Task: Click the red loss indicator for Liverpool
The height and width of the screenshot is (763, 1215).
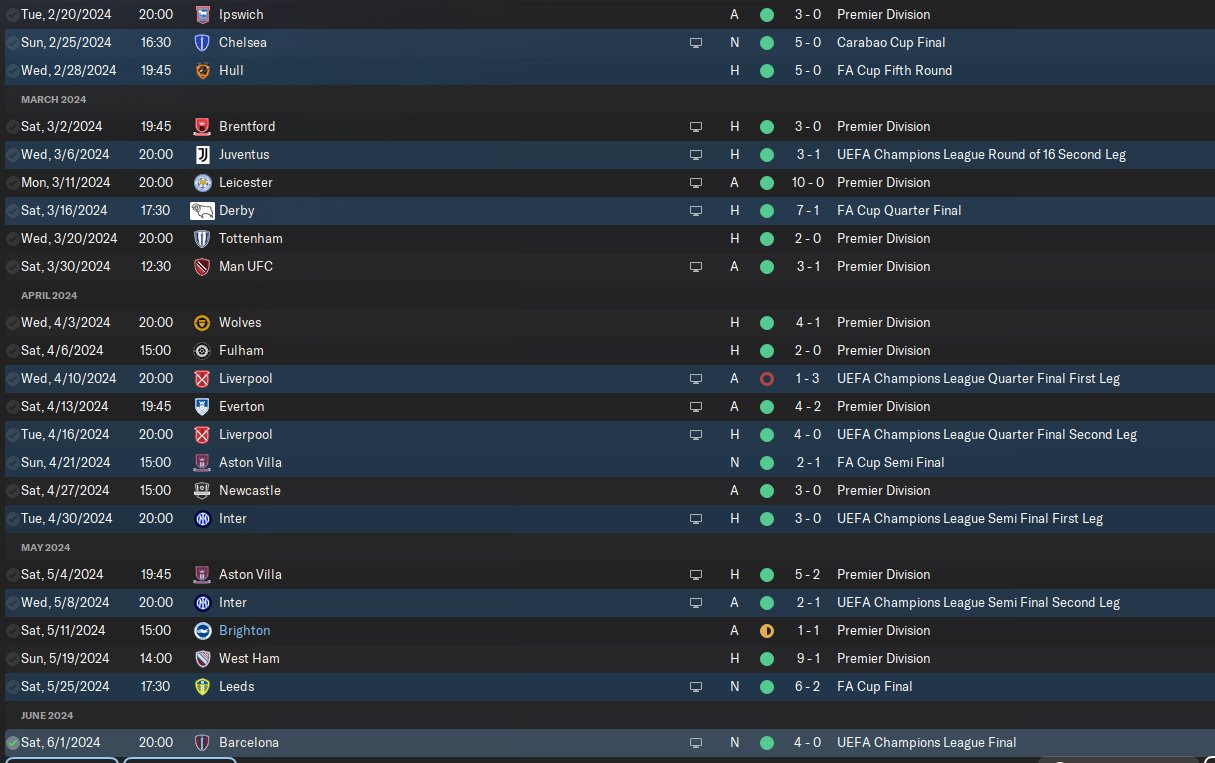Action: [767, 379]
